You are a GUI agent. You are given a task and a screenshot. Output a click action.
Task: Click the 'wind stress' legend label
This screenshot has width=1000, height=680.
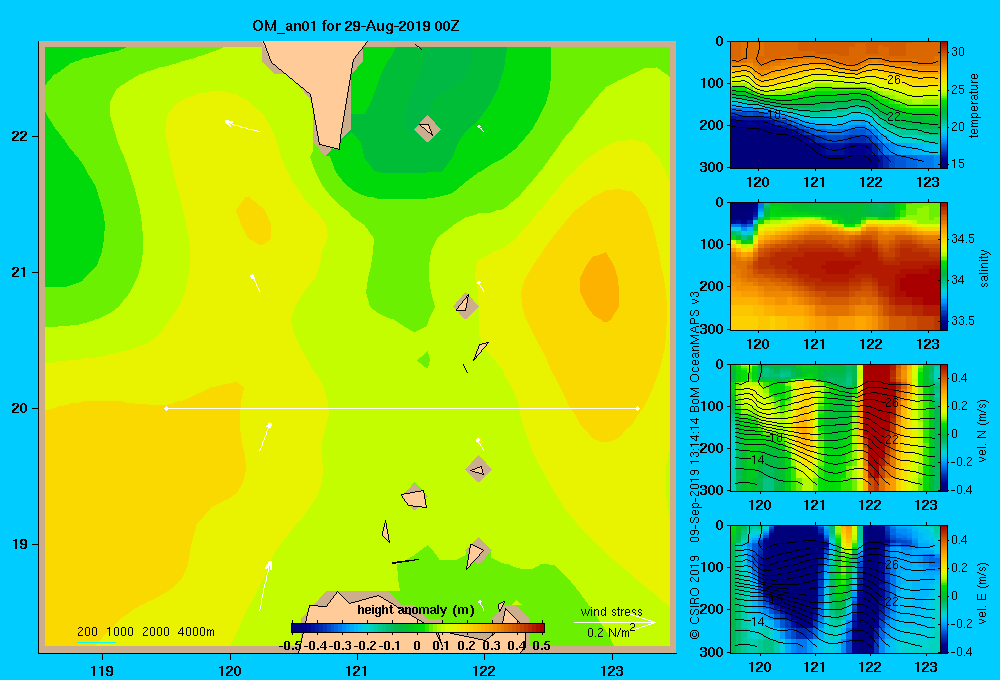point(612,611)
